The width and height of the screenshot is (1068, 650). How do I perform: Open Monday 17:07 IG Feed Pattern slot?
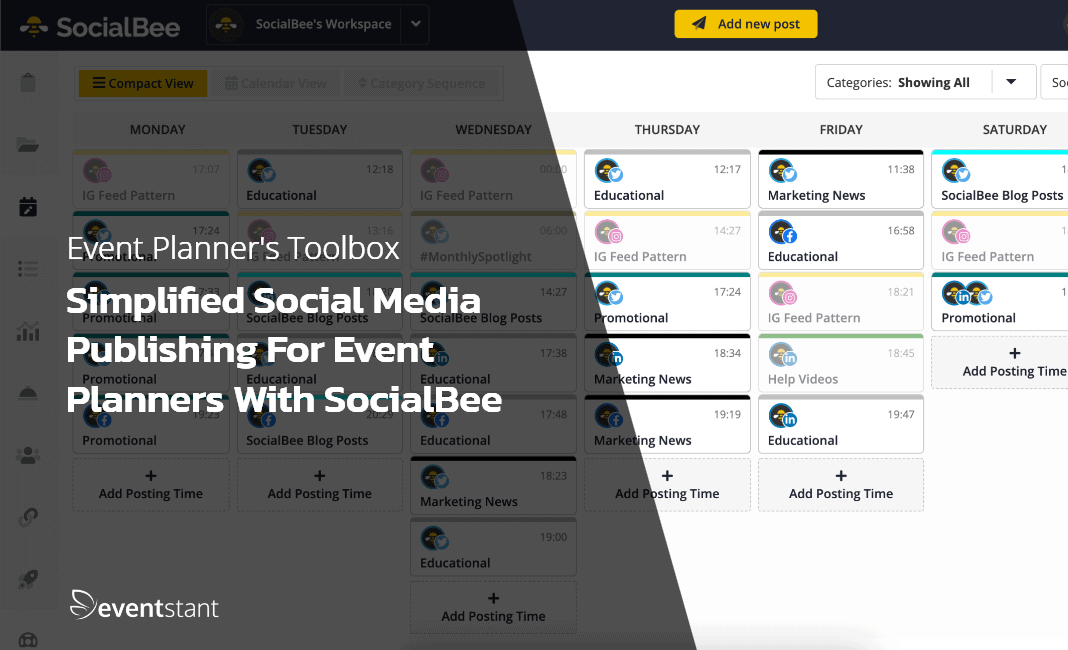151,180
